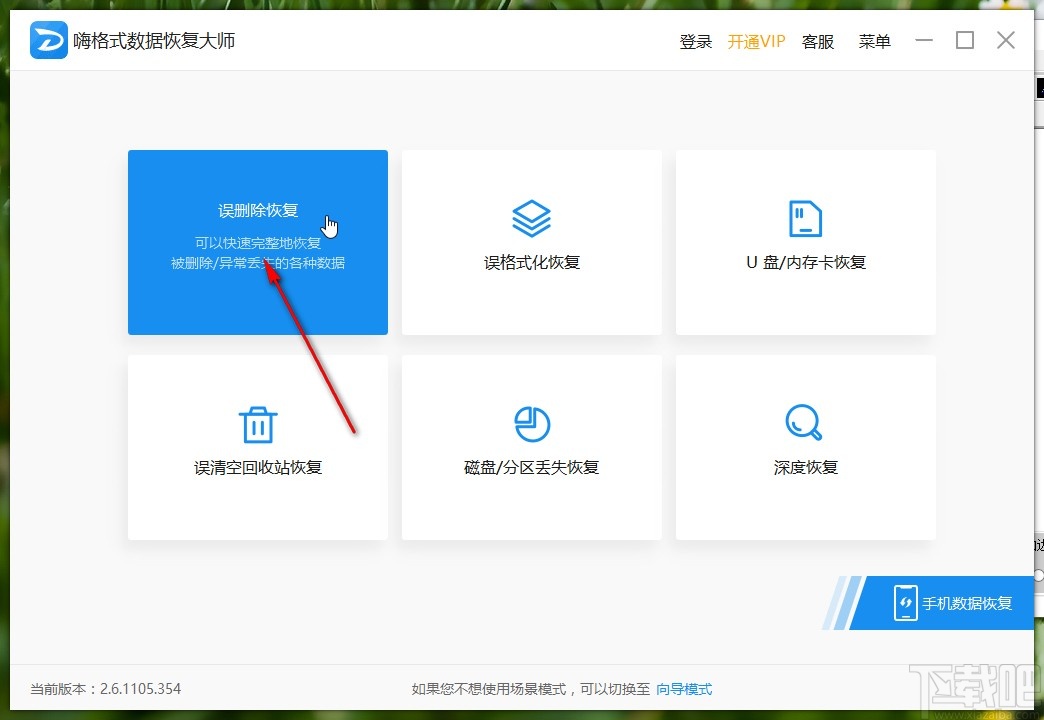Choose the U 盘/内存卡恢复 label
The height and width of the screenshot is (720, 1044).
click(806, 262)
